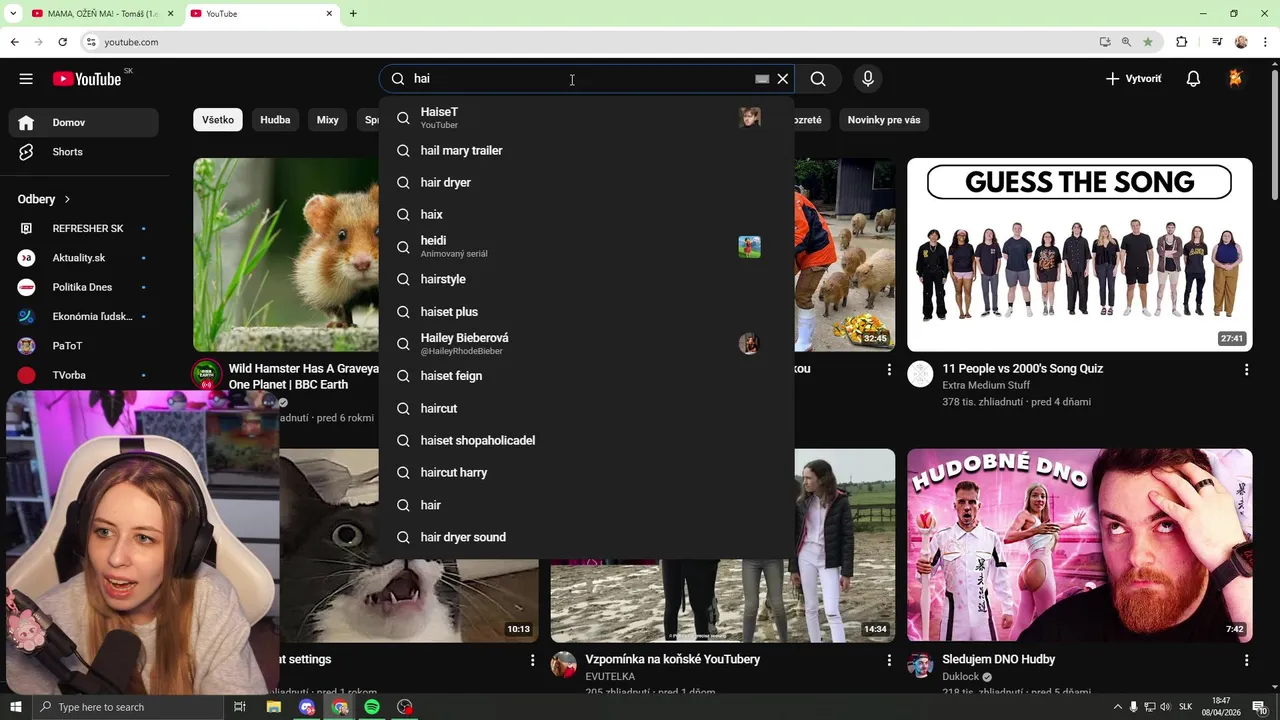Select the Mixy filter chip
Screen dimensions: 1280x720
328,120
